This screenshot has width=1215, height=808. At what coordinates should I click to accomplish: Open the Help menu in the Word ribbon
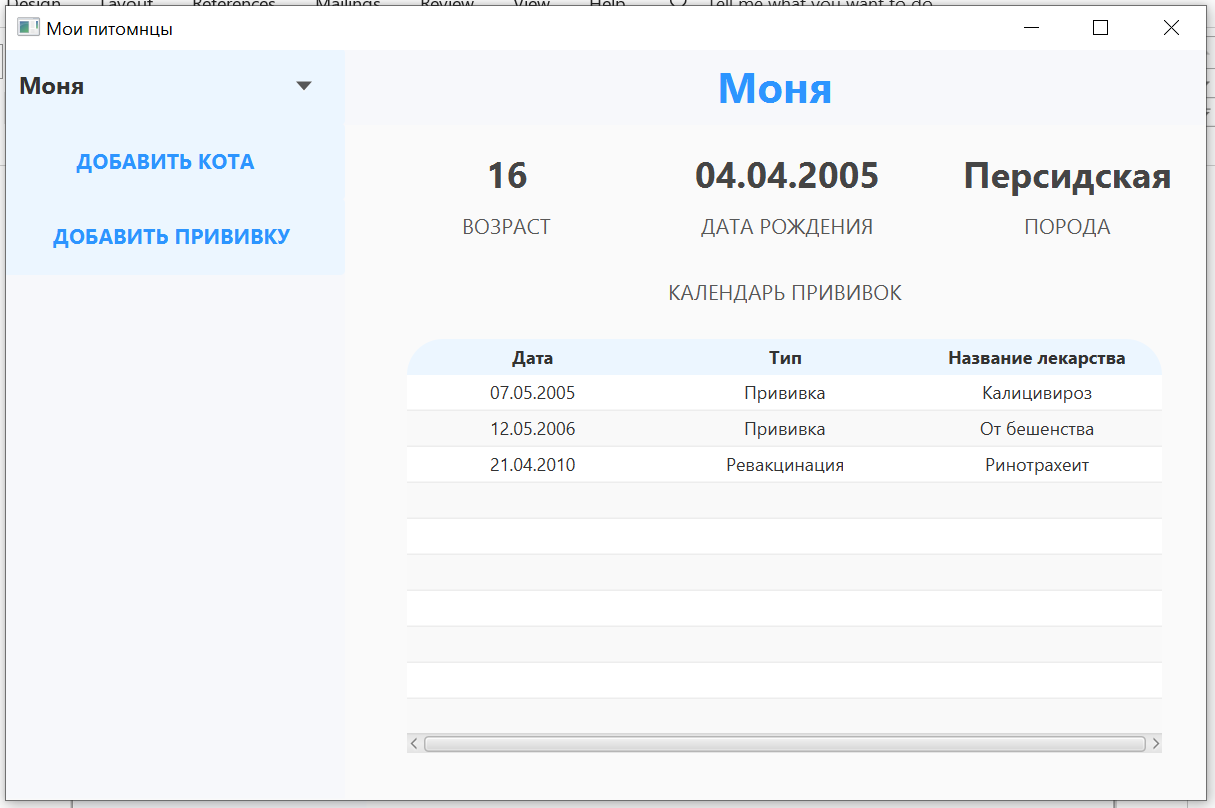(608, 4)
